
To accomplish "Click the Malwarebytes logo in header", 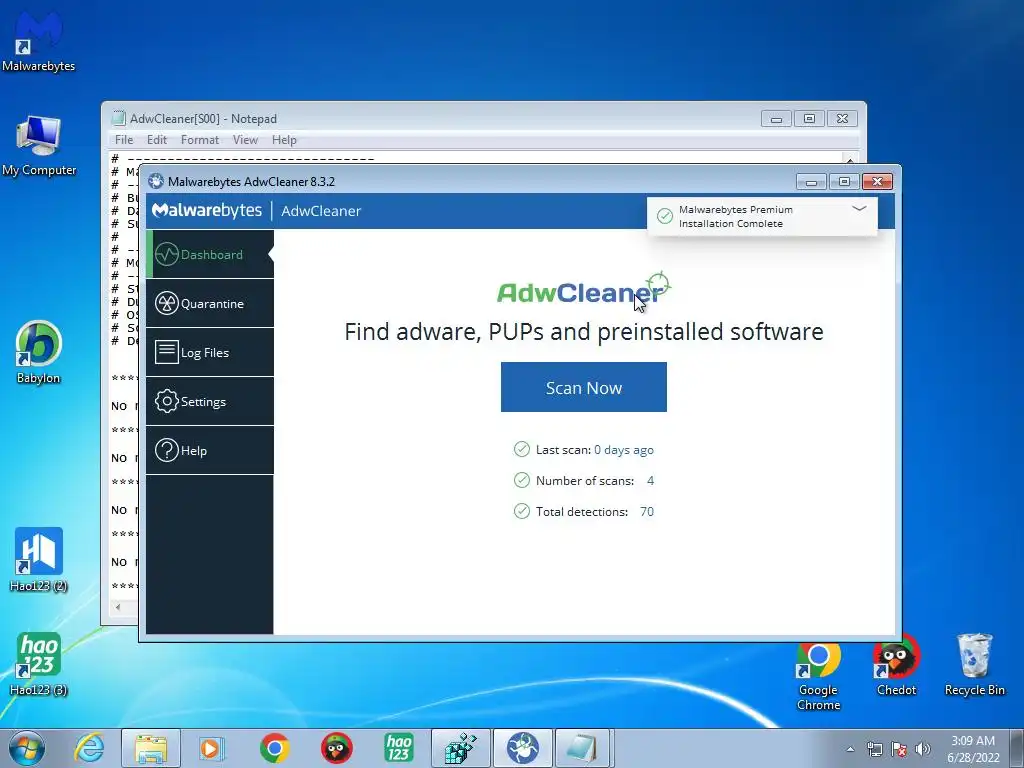I will click(206, 210).
